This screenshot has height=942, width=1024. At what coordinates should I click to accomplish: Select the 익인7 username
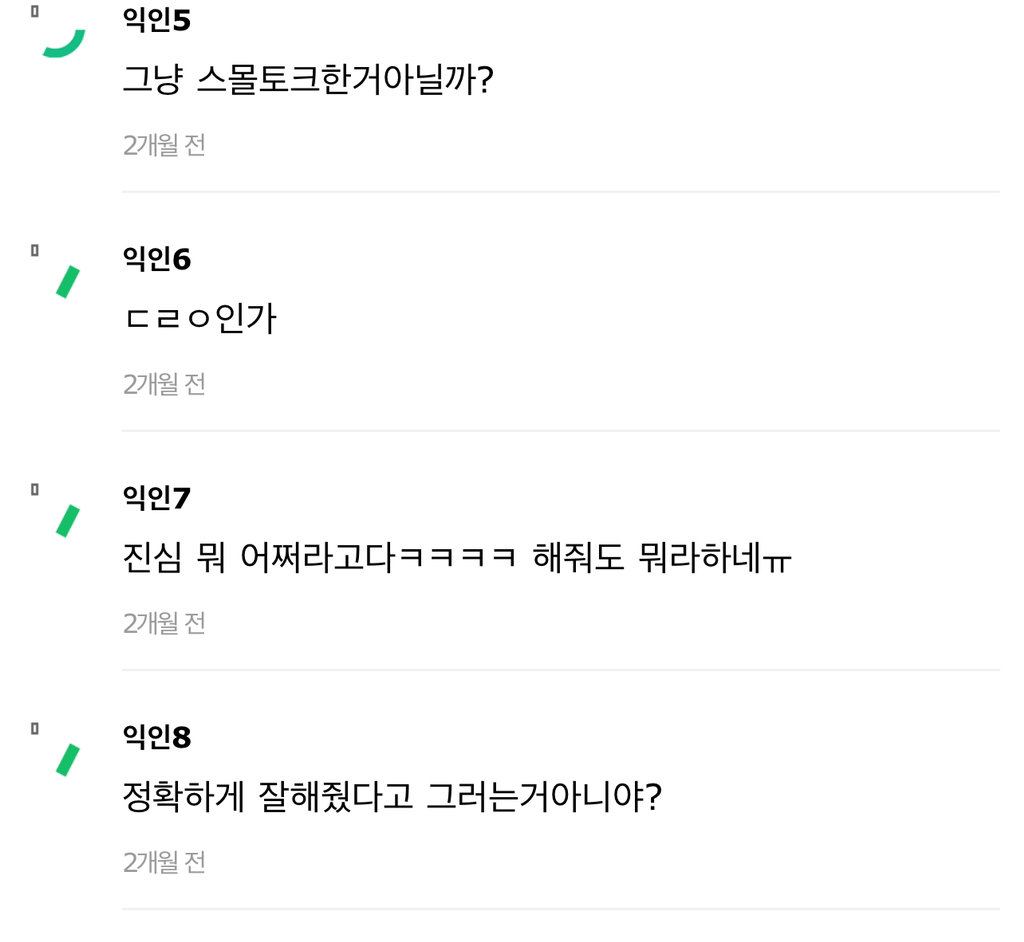(156, 498)
